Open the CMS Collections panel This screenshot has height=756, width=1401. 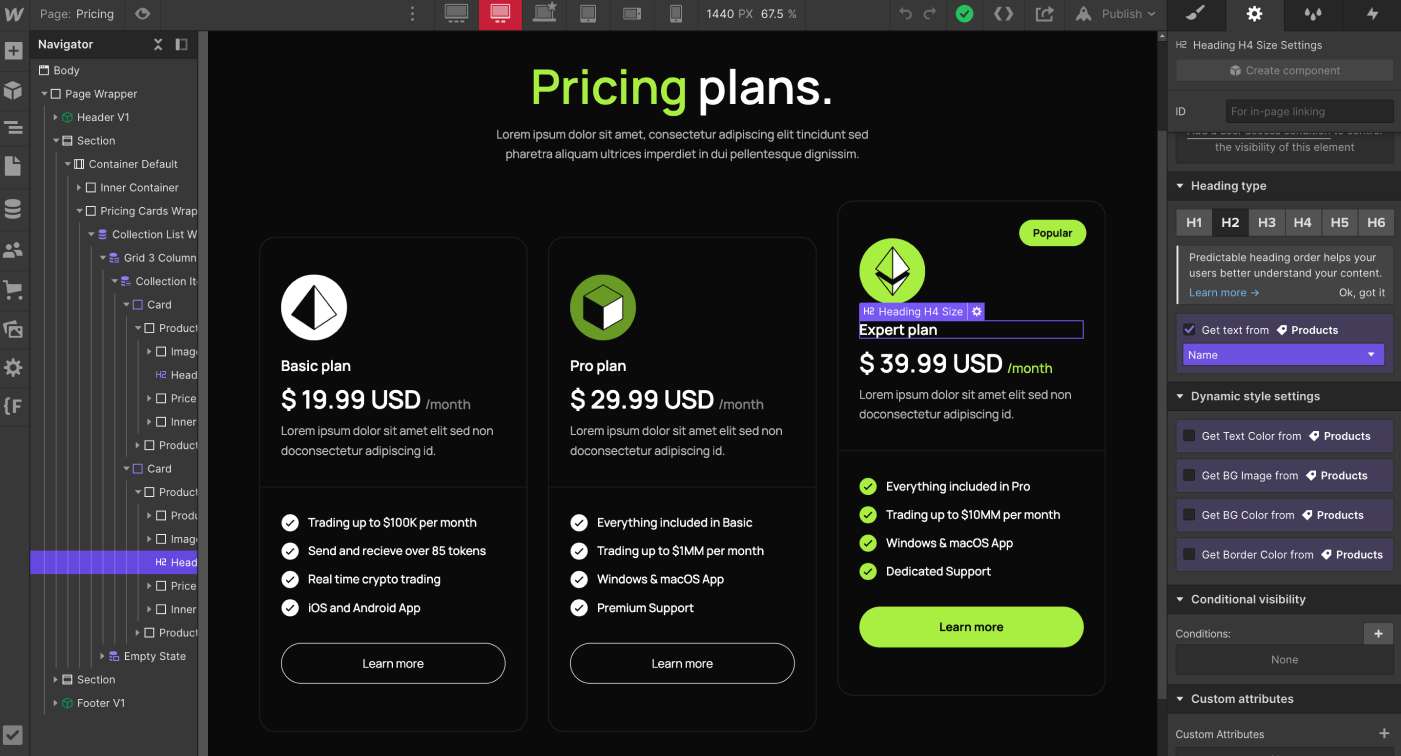coord(14,208)
